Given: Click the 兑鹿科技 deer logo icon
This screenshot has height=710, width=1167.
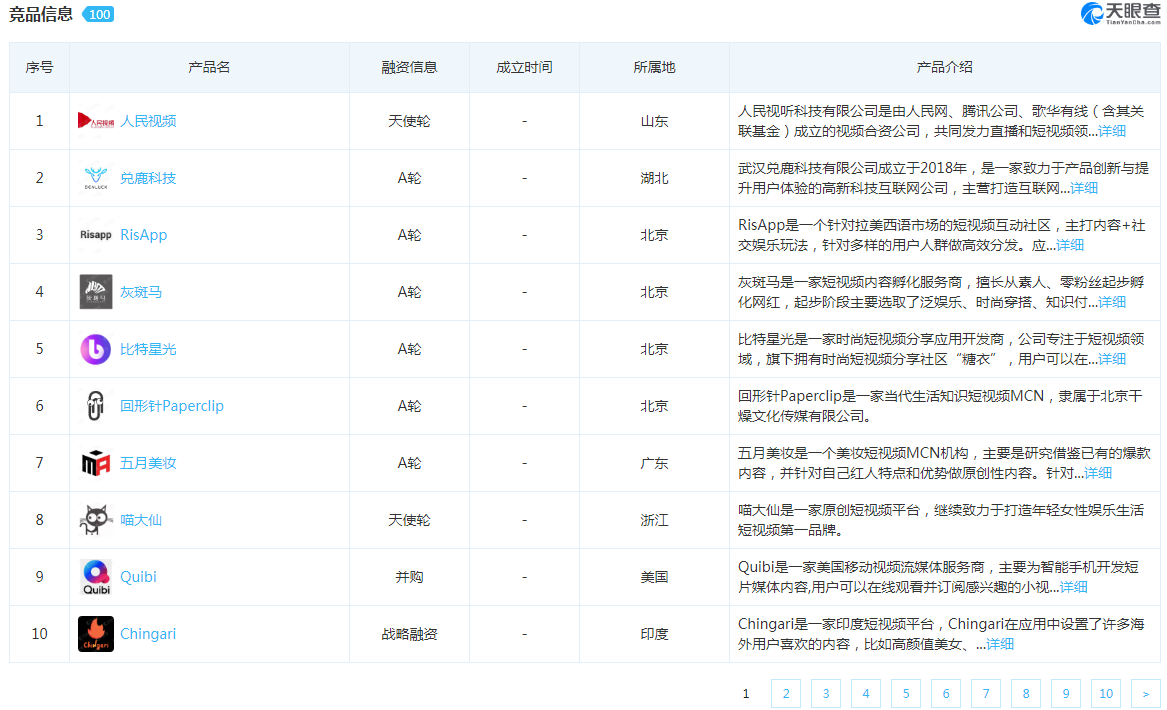Looking at the screenshot, I should [x=95, y=178].
